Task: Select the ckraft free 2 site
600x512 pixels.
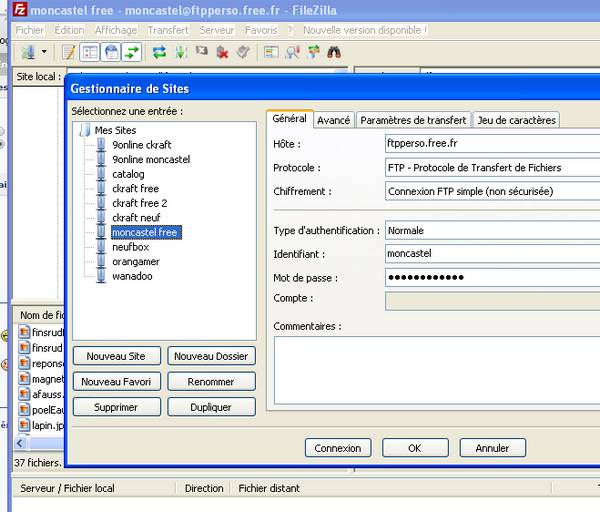Action: pos(140,203)
